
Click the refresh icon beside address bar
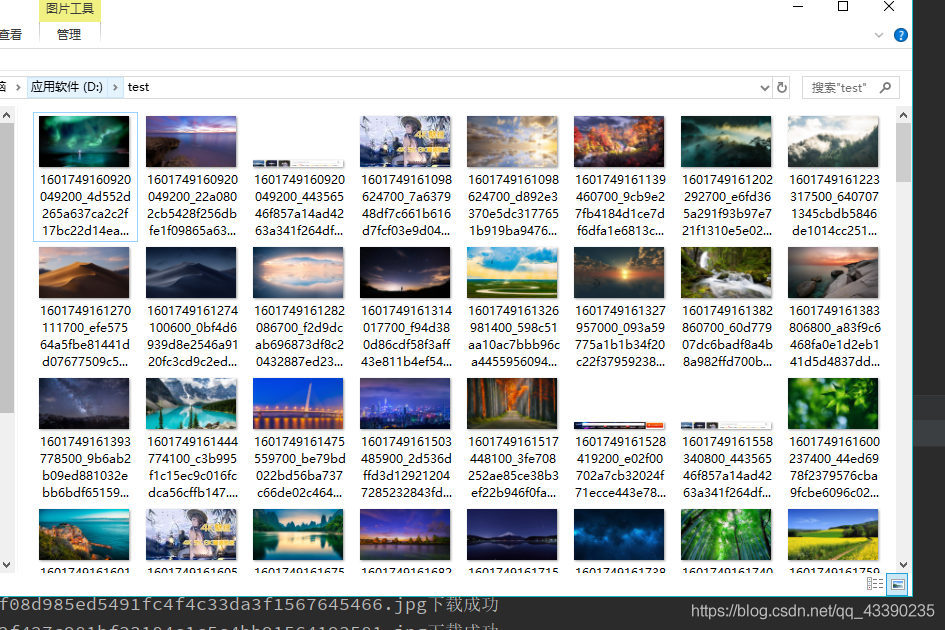[x=782, y=87]
